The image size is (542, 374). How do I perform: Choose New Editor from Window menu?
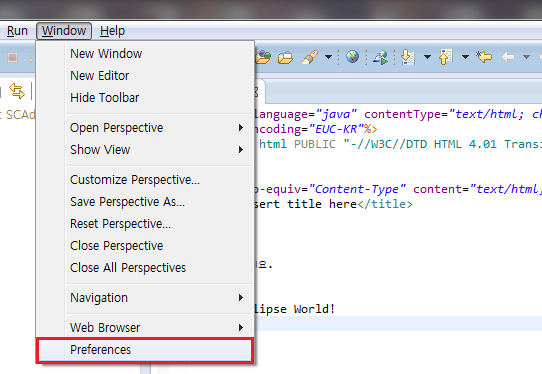(x=145, y=75)
